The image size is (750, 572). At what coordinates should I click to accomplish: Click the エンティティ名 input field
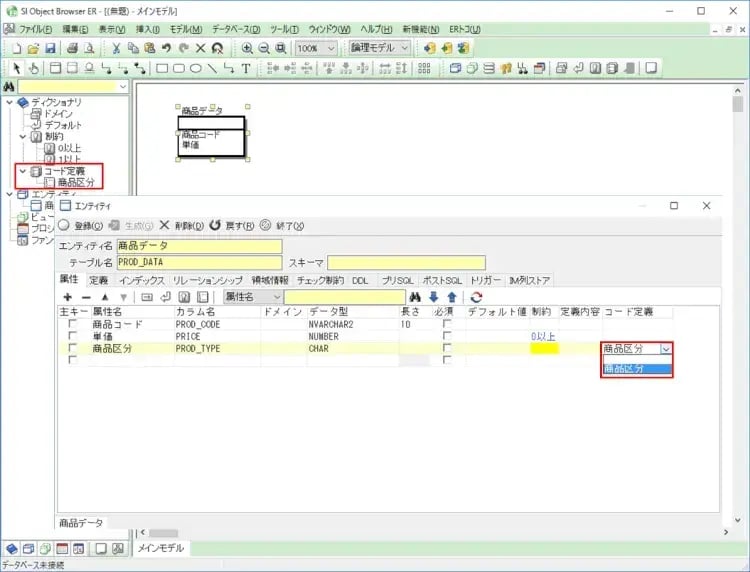(199, 245)
